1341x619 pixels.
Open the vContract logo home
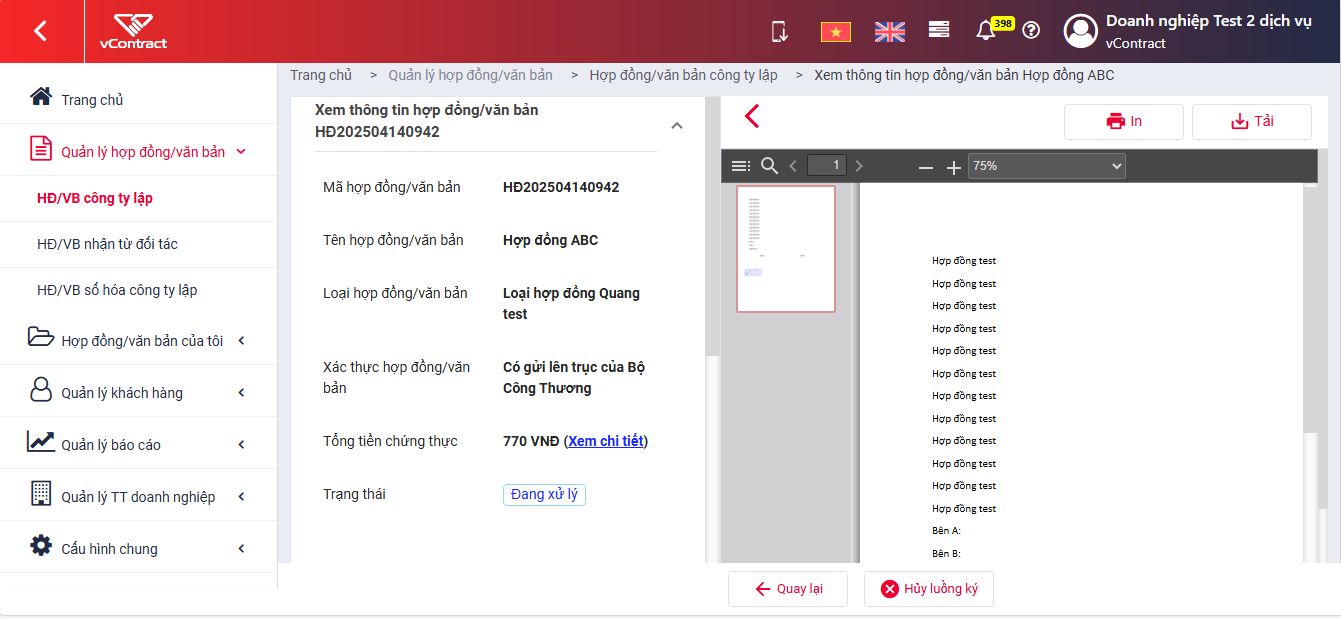[133, 31]
